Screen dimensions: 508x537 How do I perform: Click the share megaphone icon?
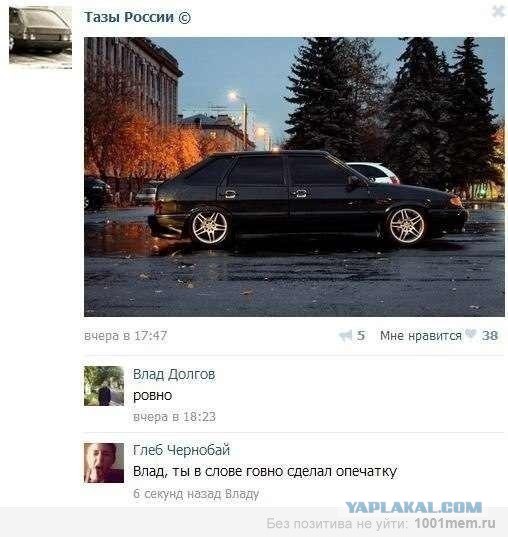345,336
